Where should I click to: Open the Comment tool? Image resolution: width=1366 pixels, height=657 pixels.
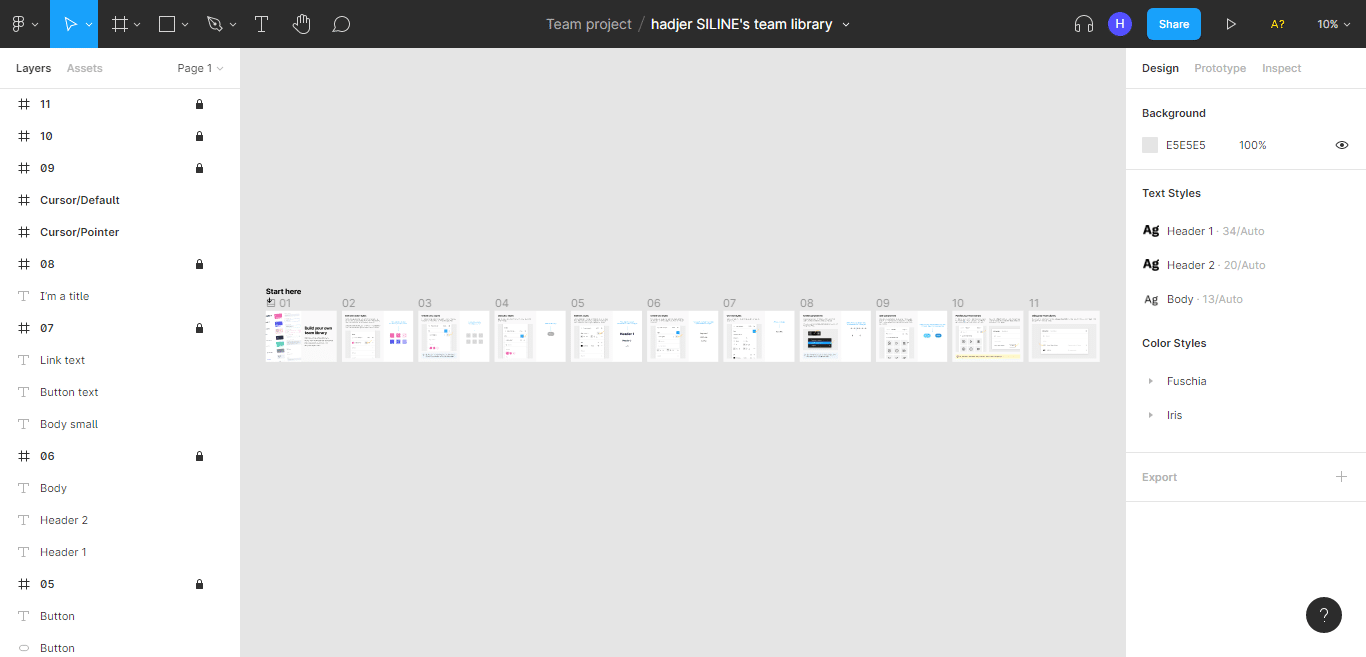pos(341,23)
